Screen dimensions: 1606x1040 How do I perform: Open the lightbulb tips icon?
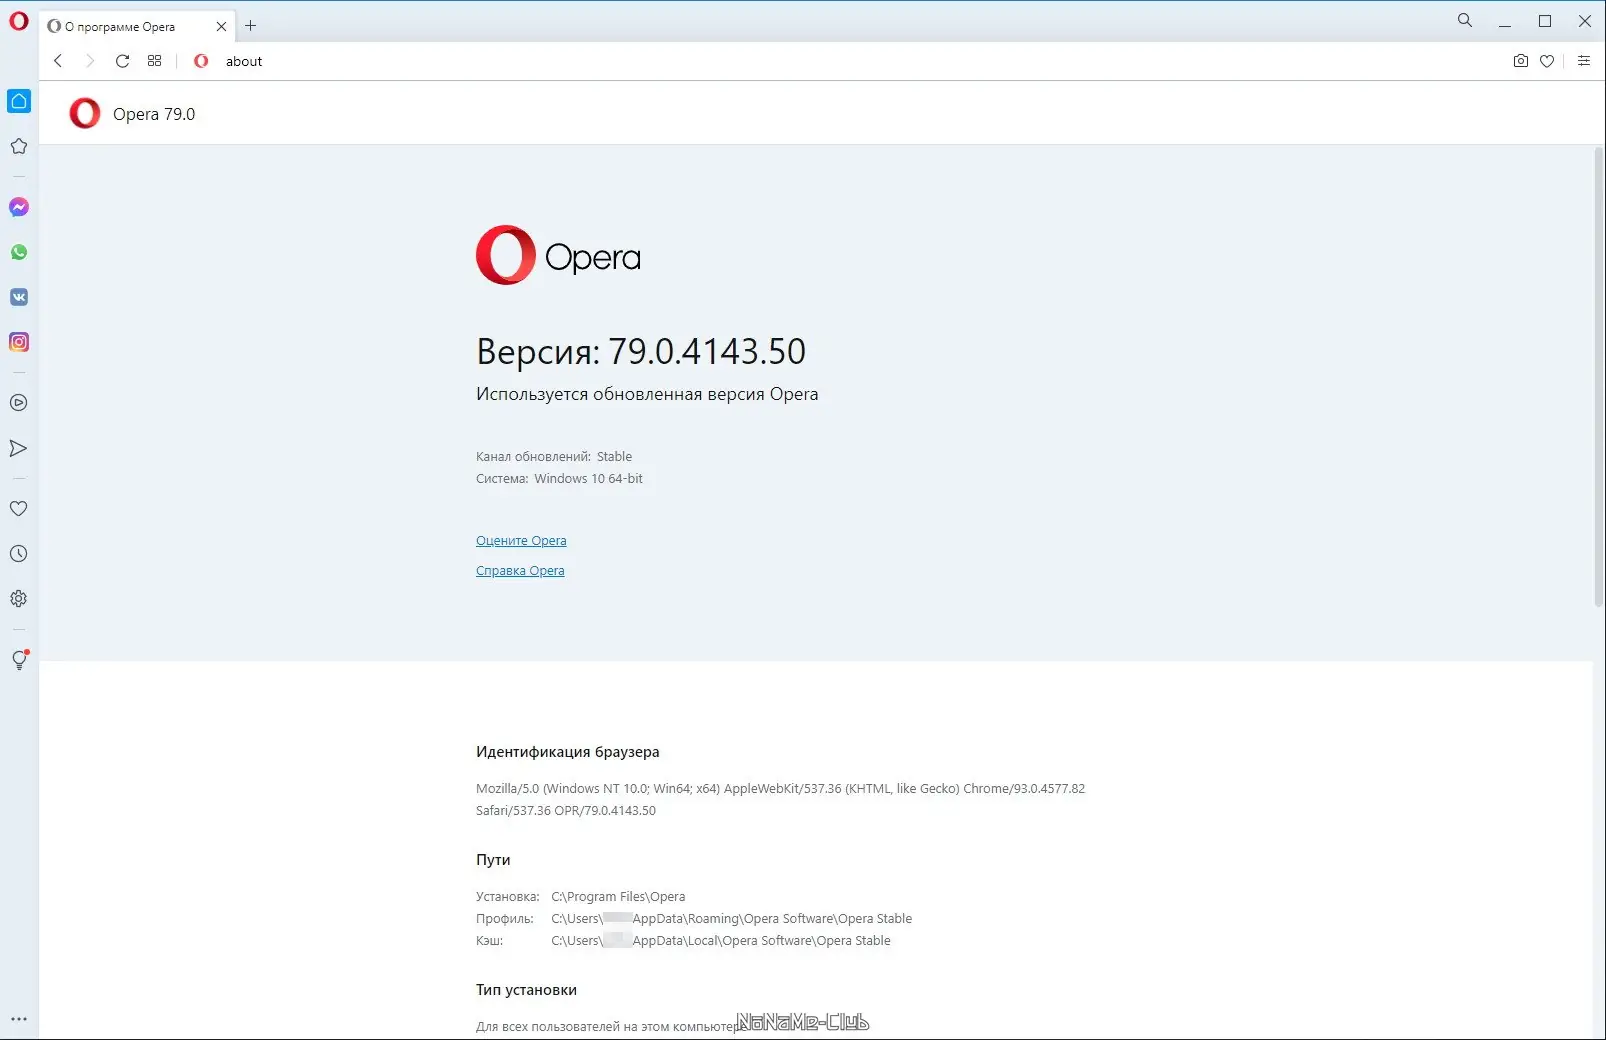click(19, 660)
